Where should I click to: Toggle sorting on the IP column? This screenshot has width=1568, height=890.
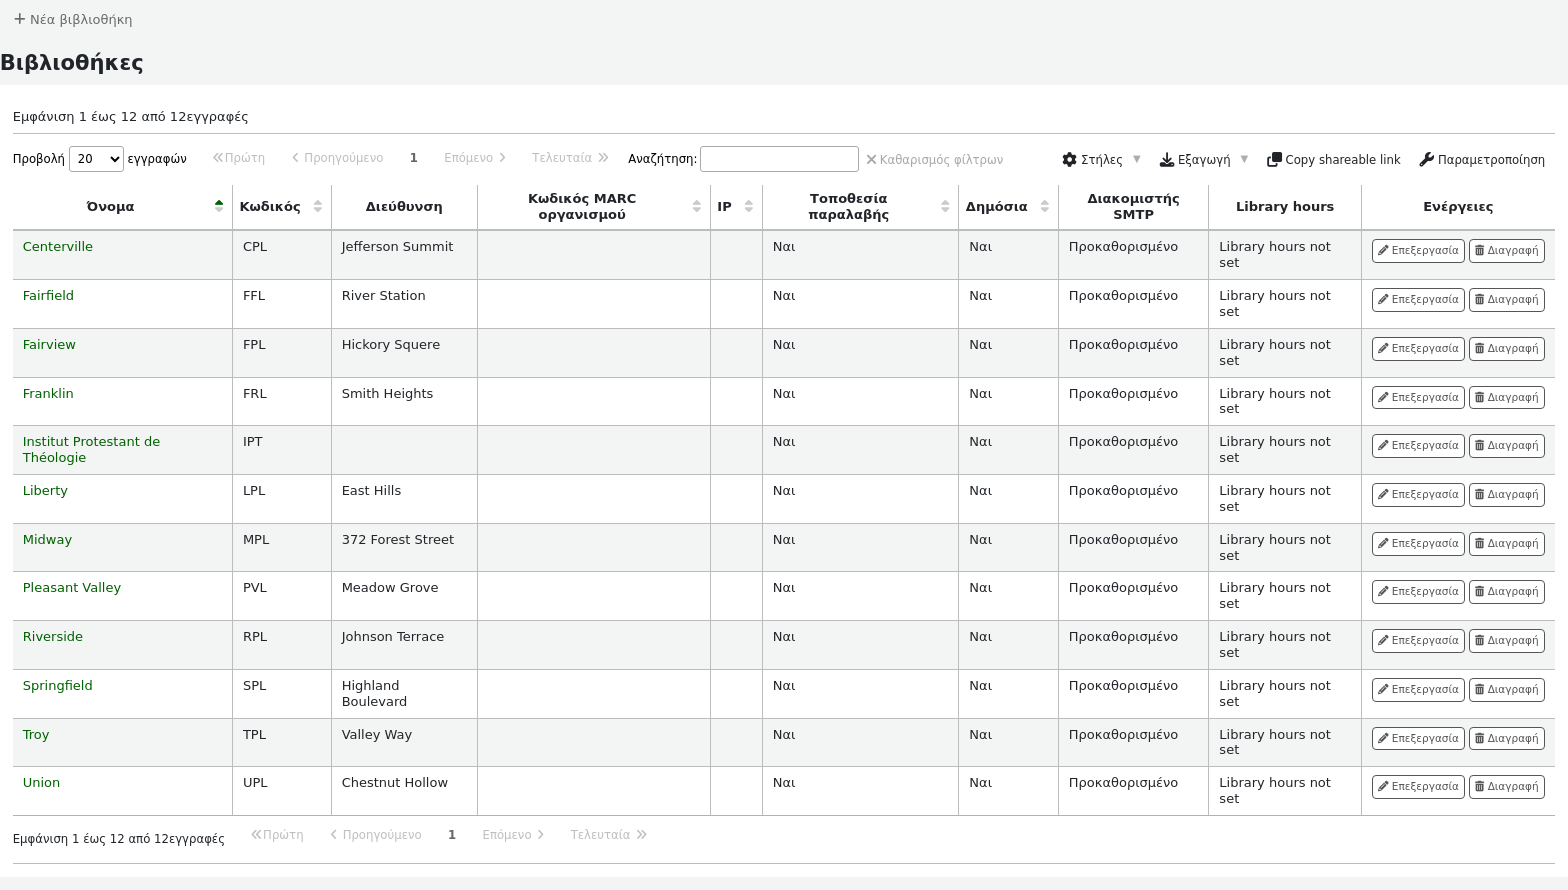coord(748,207)
